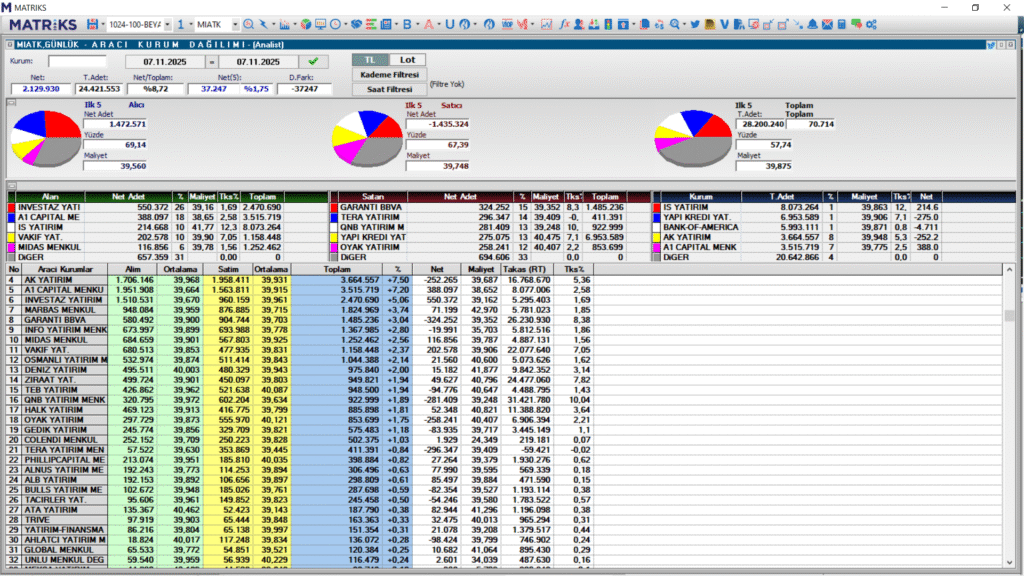The height and width of the screenshot is (576, 1024).
Task: Collapse the buyers pie chart panel
Action: coord(11,102)
